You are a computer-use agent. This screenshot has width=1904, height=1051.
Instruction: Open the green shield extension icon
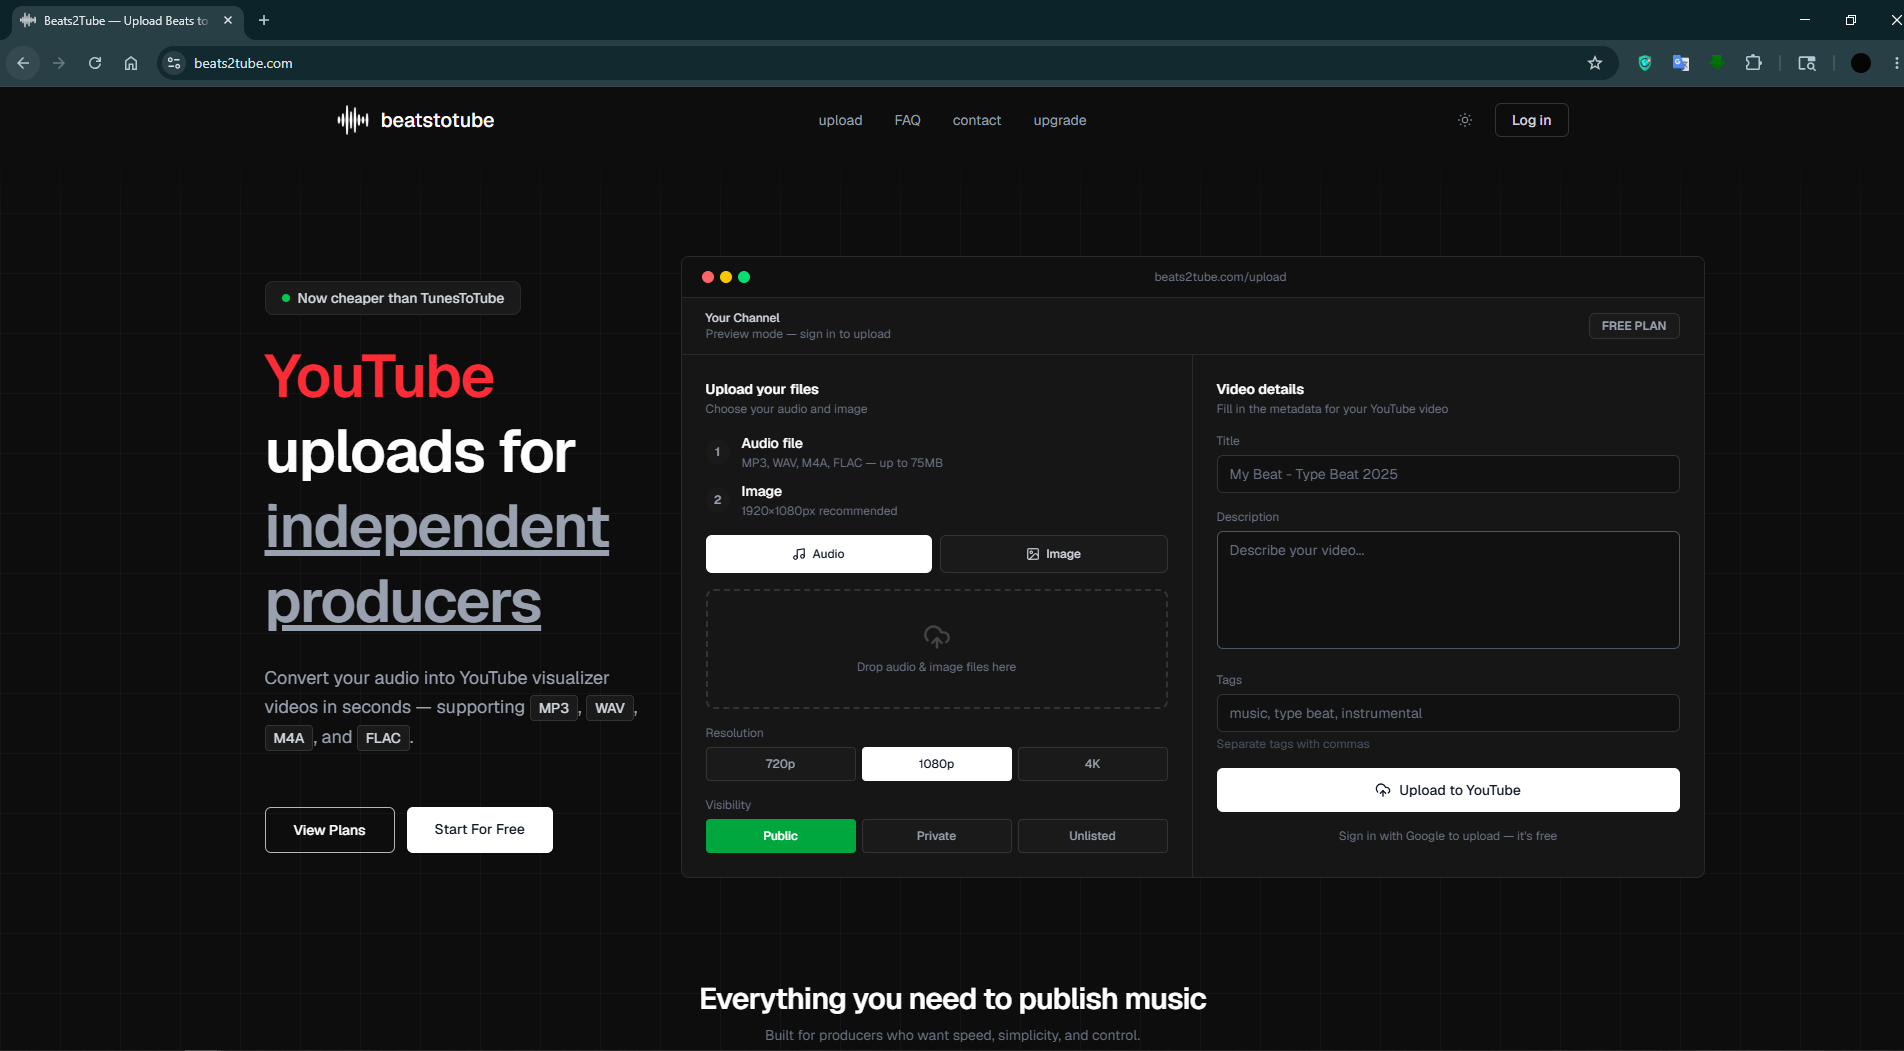coord(1645,63)
